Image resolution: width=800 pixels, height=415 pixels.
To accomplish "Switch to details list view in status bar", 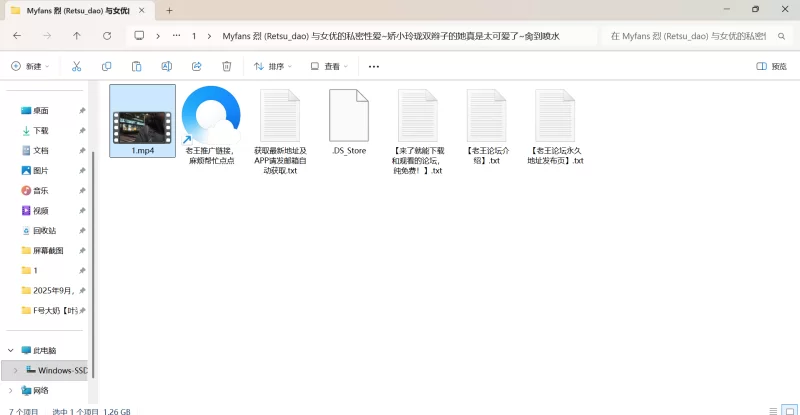I will point(772,410).
